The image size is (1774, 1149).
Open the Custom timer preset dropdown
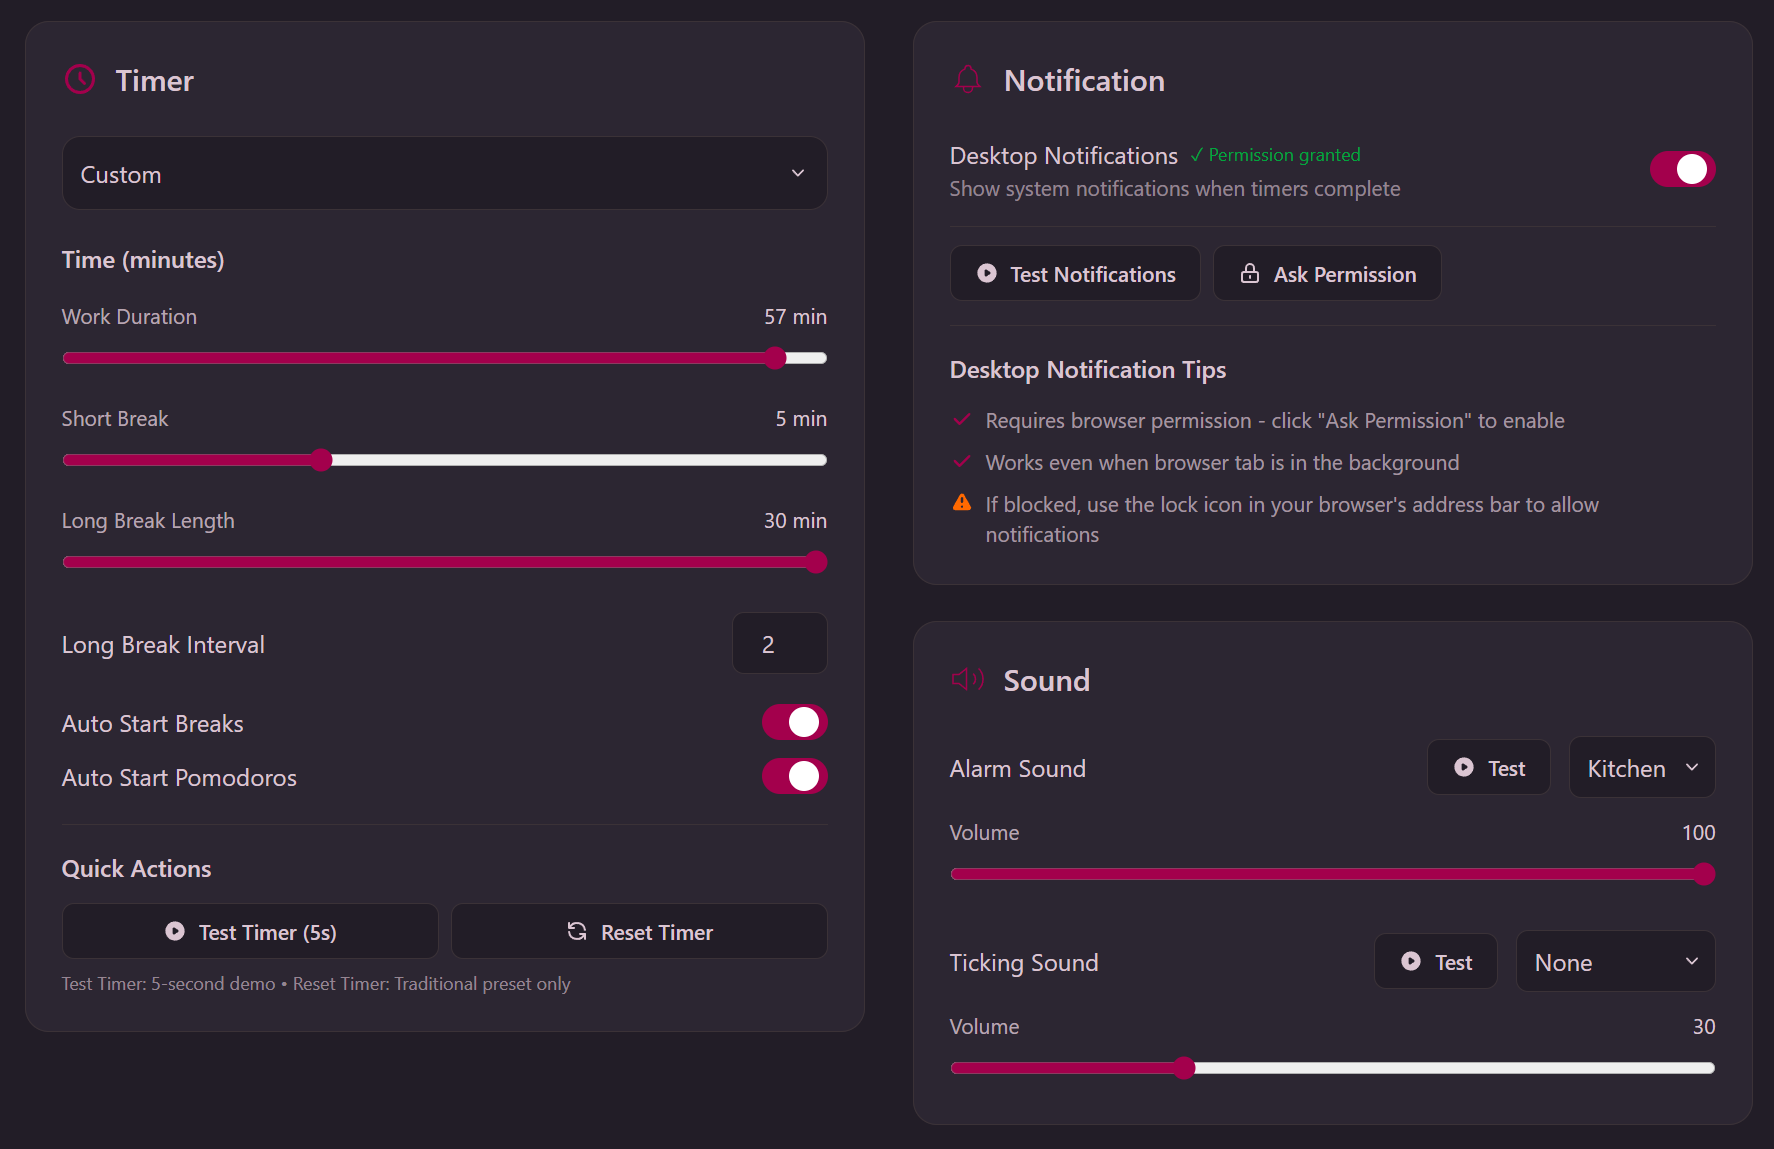(x=444, y=173)
